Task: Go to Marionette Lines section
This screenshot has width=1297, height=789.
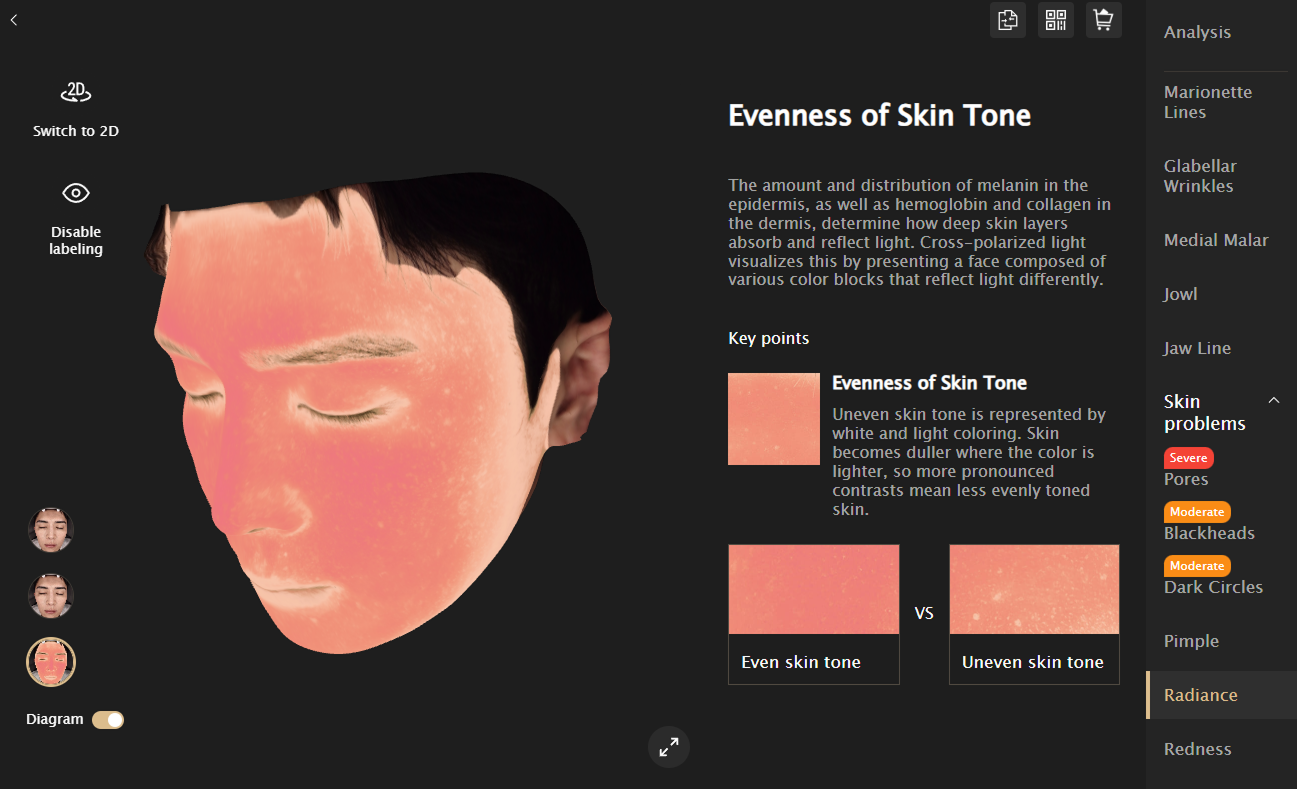Action: (1208, 102)
